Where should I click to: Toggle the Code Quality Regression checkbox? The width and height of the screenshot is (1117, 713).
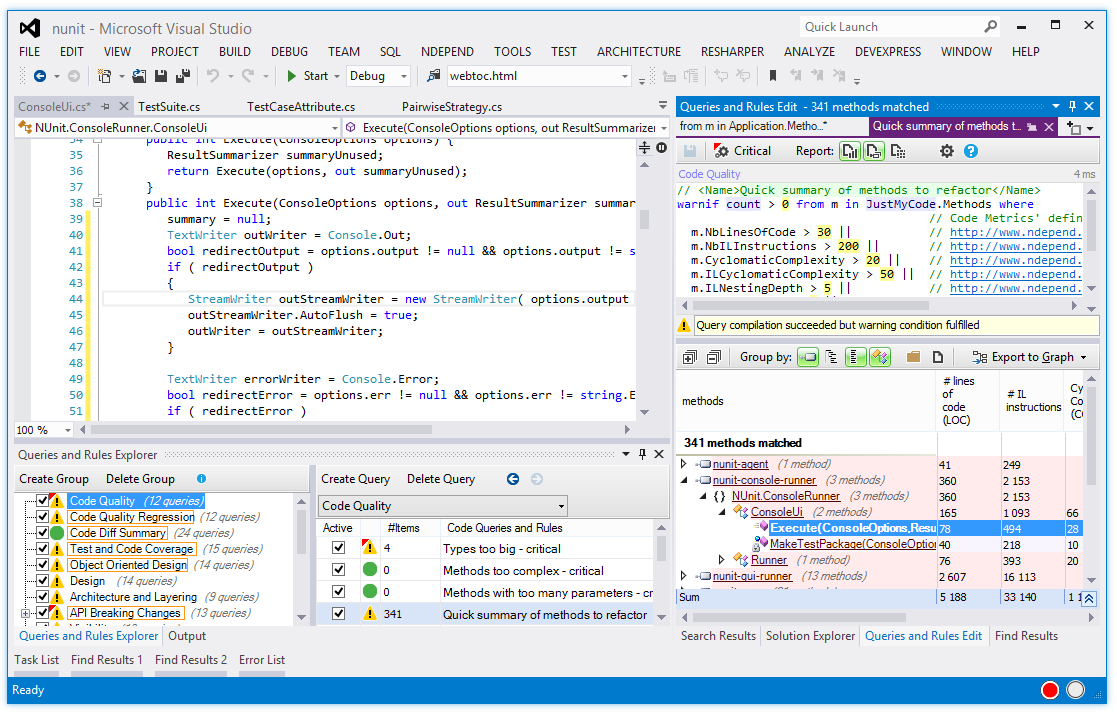point(43,516)
